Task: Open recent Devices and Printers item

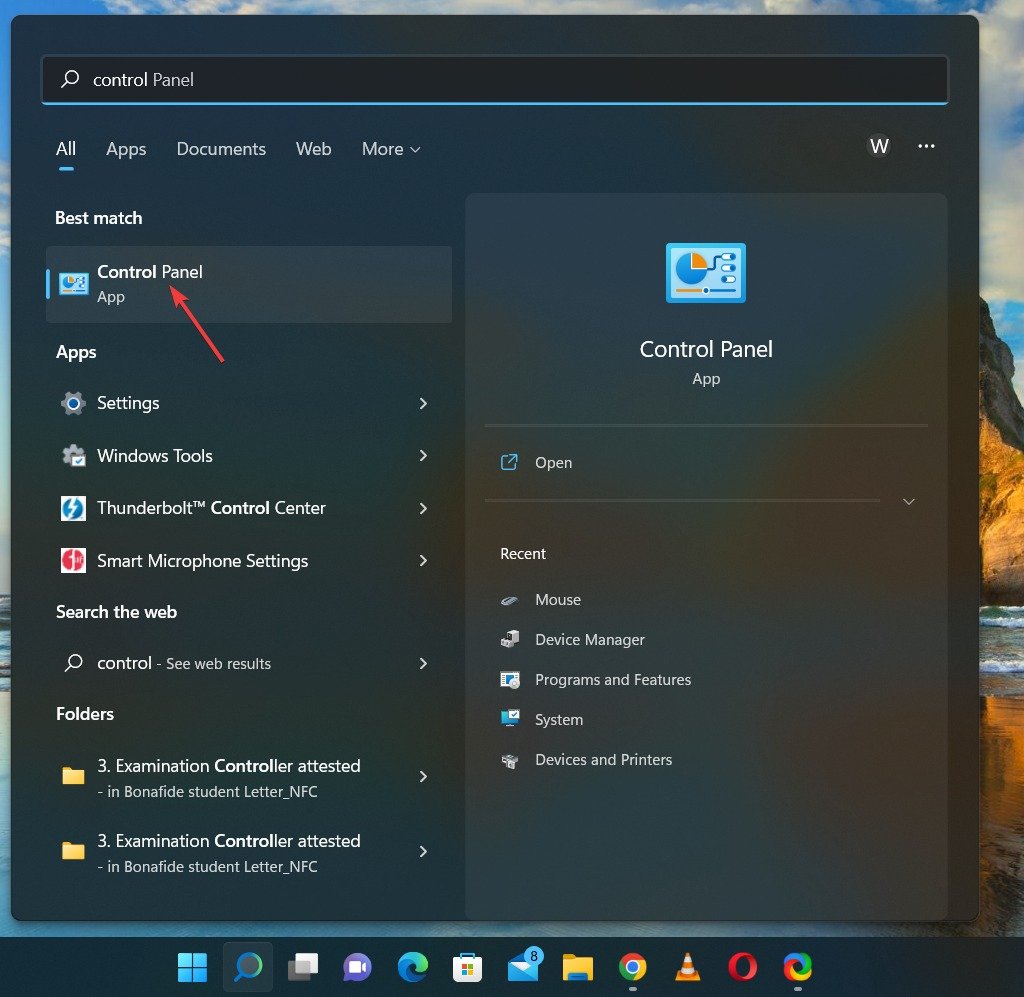Action: pos(603,759)
